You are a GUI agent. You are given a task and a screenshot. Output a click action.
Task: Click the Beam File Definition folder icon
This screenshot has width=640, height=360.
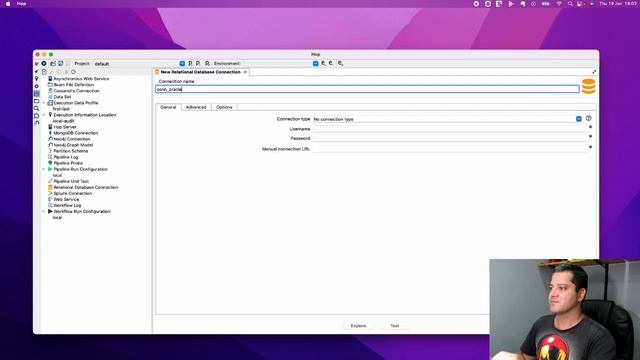50,84
